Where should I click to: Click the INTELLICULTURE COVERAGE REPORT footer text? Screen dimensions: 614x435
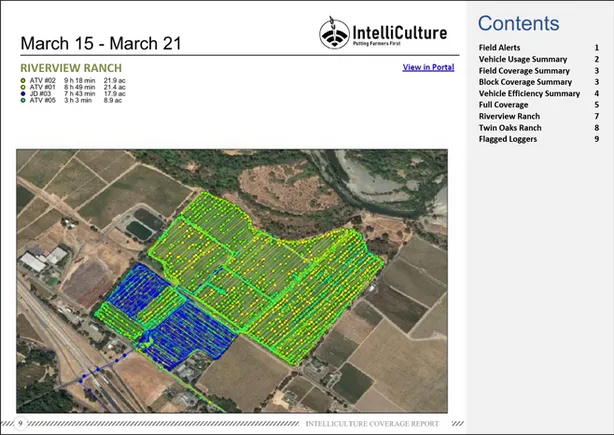click(372, 424)
